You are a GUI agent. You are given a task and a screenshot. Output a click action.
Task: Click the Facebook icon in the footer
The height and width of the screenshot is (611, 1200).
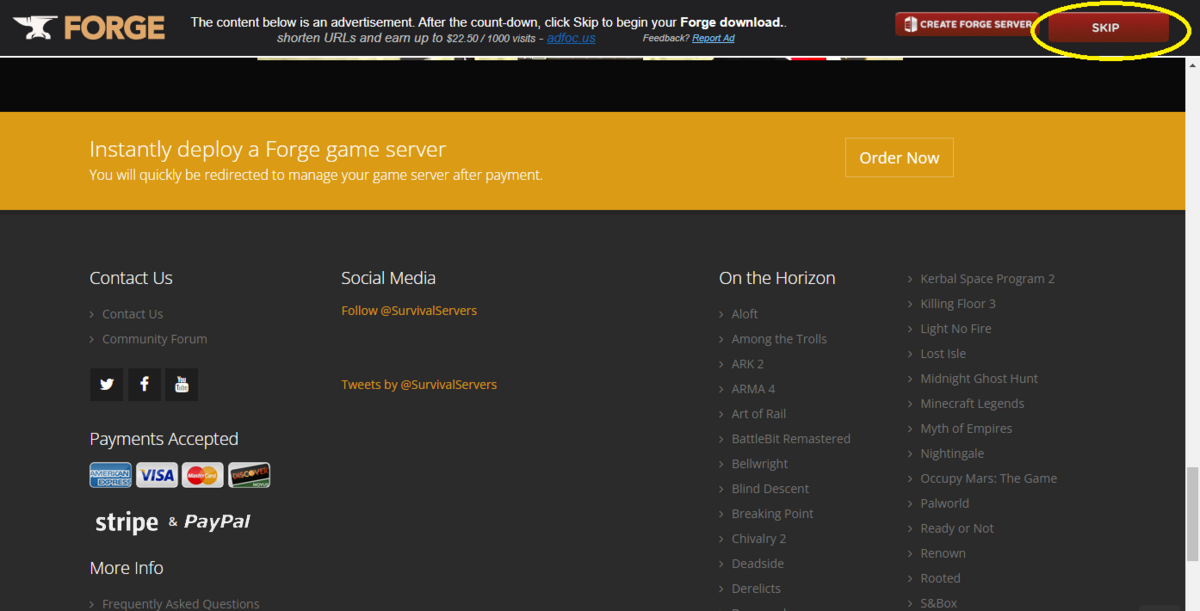[143, 384]
